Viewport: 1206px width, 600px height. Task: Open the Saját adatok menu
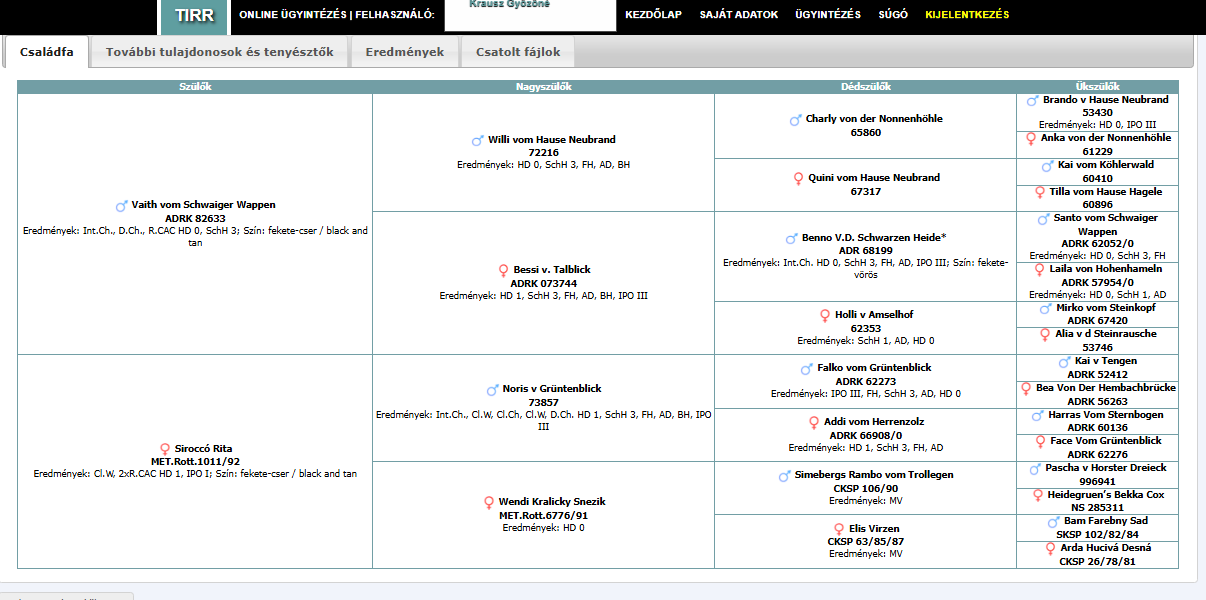[x=740, y=15]
